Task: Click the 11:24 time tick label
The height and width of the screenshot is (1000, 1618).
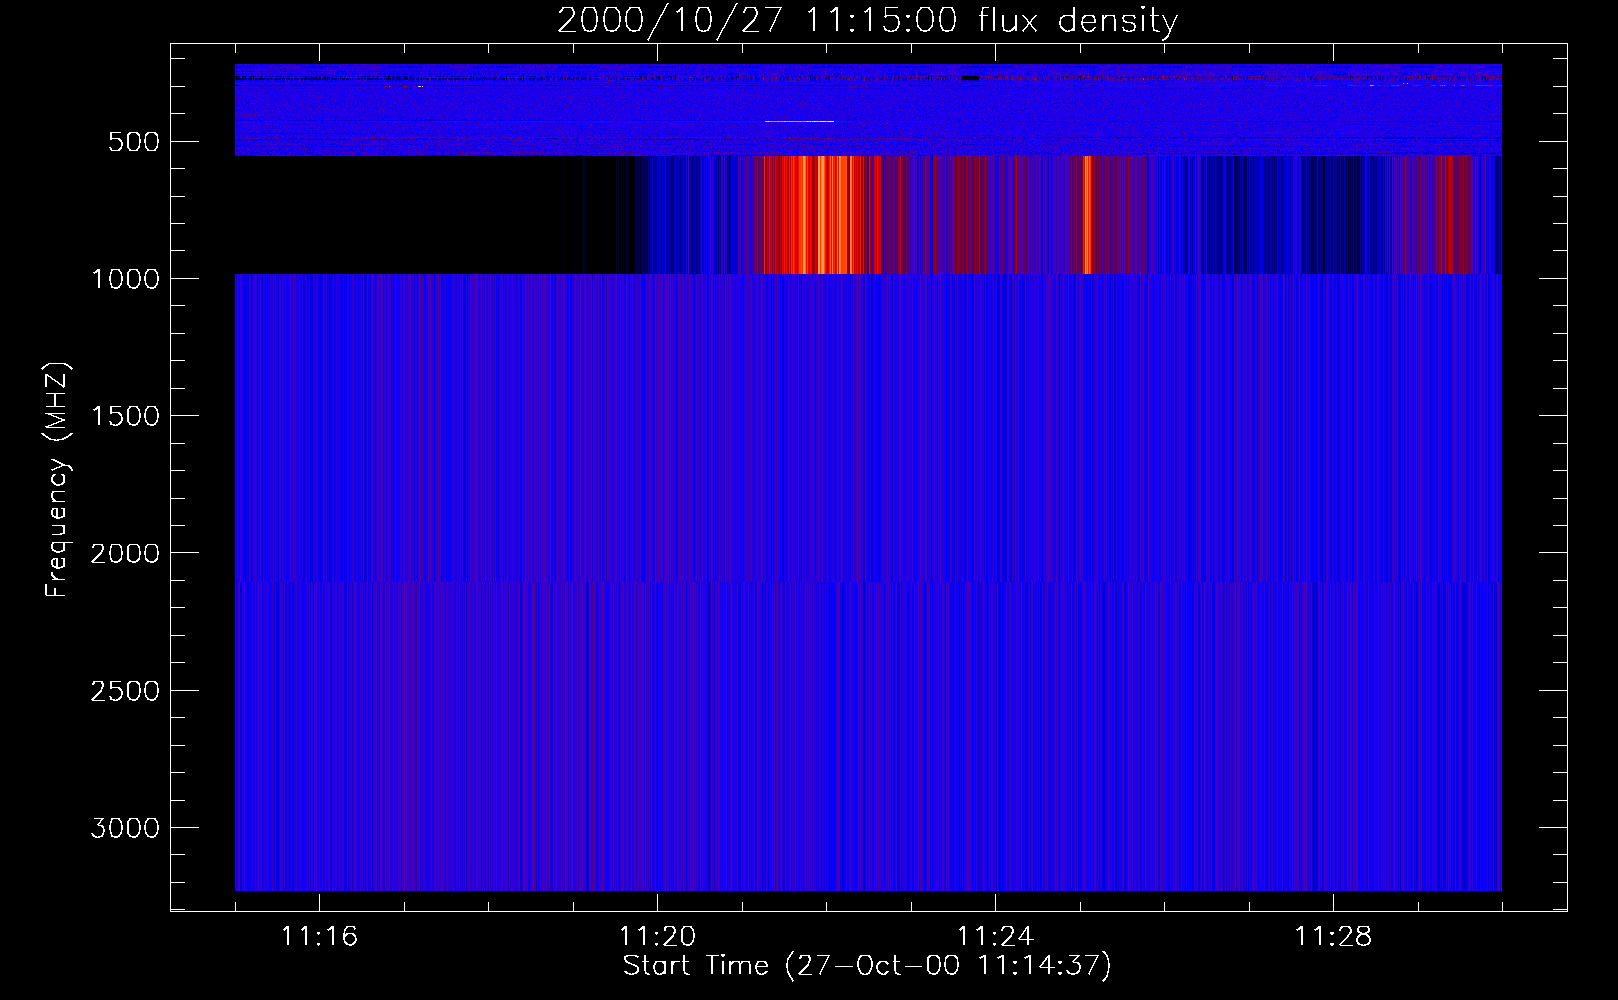Action: [x=995, y=936]
